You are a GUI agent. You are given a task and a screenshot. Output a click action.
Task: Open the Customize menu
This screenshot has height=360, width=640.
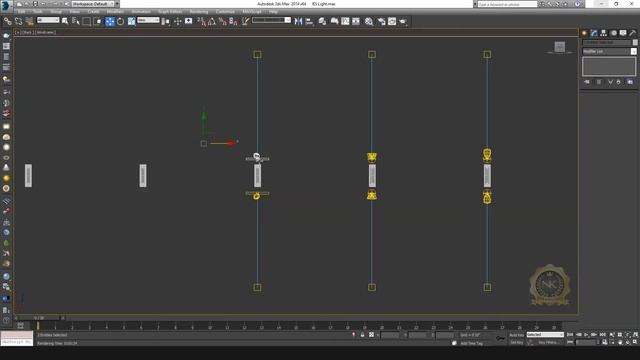click(225, 12)
